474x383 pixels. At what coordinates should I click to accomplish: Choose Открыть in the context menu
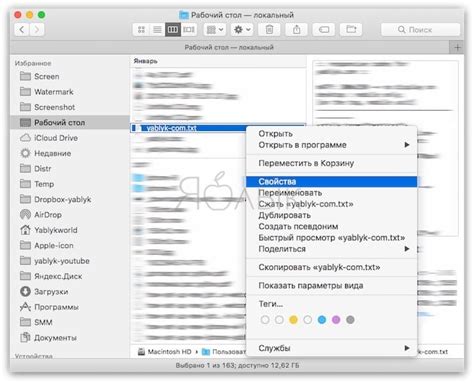(331, 134)
